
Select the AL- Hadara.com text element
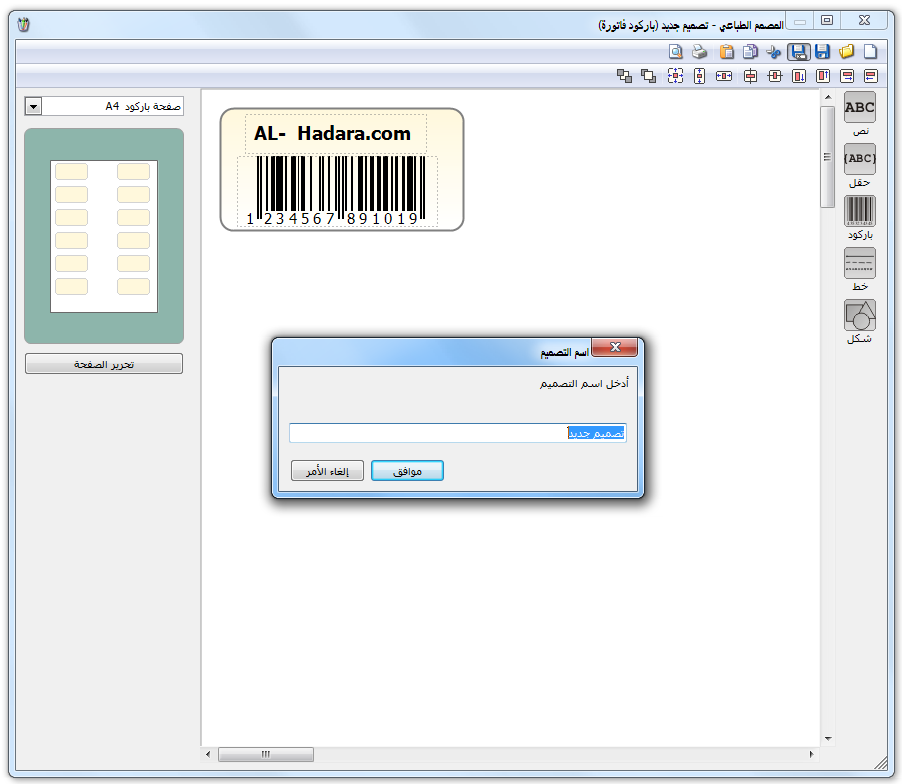tap(335, 134)
